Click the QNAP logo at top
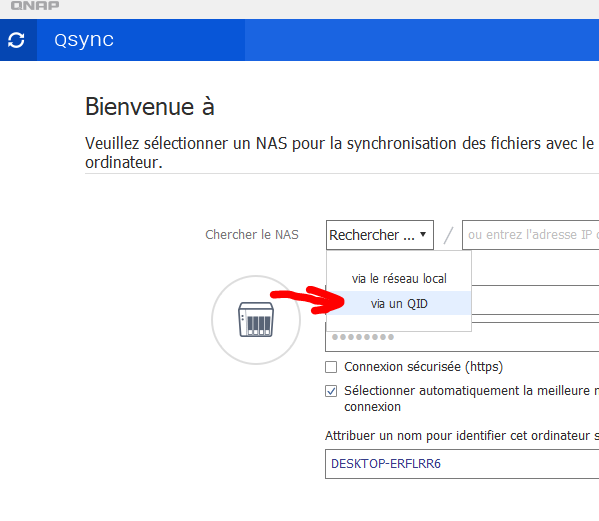 pyautogui.click(x=35, y=6)
